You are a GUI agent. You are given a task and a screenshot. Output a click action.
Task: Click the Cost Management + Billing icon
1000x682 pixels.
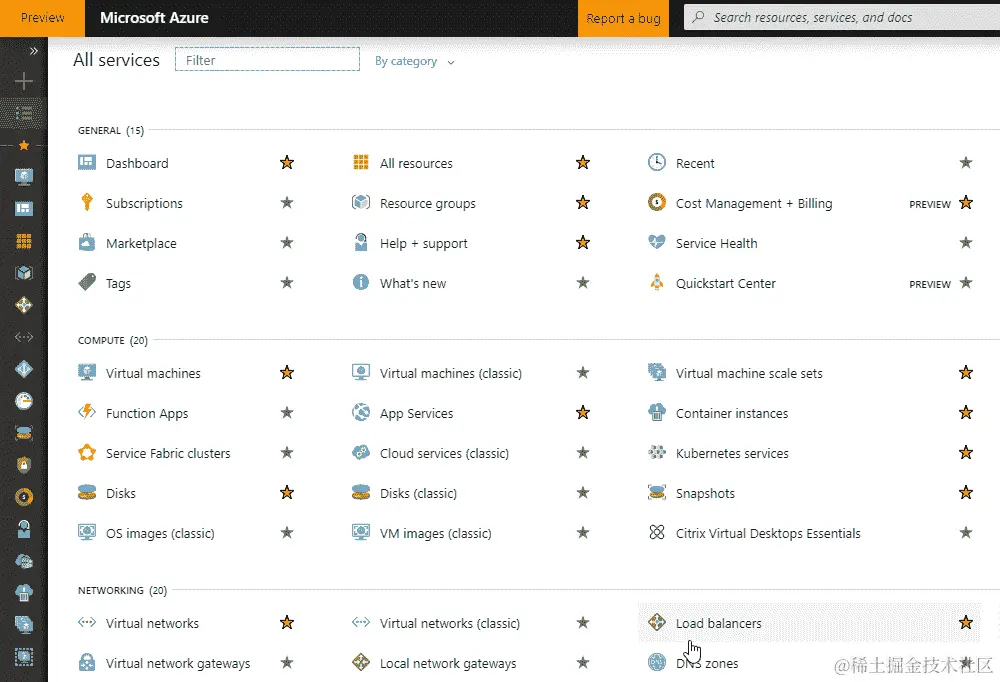(x=657, y=202)
